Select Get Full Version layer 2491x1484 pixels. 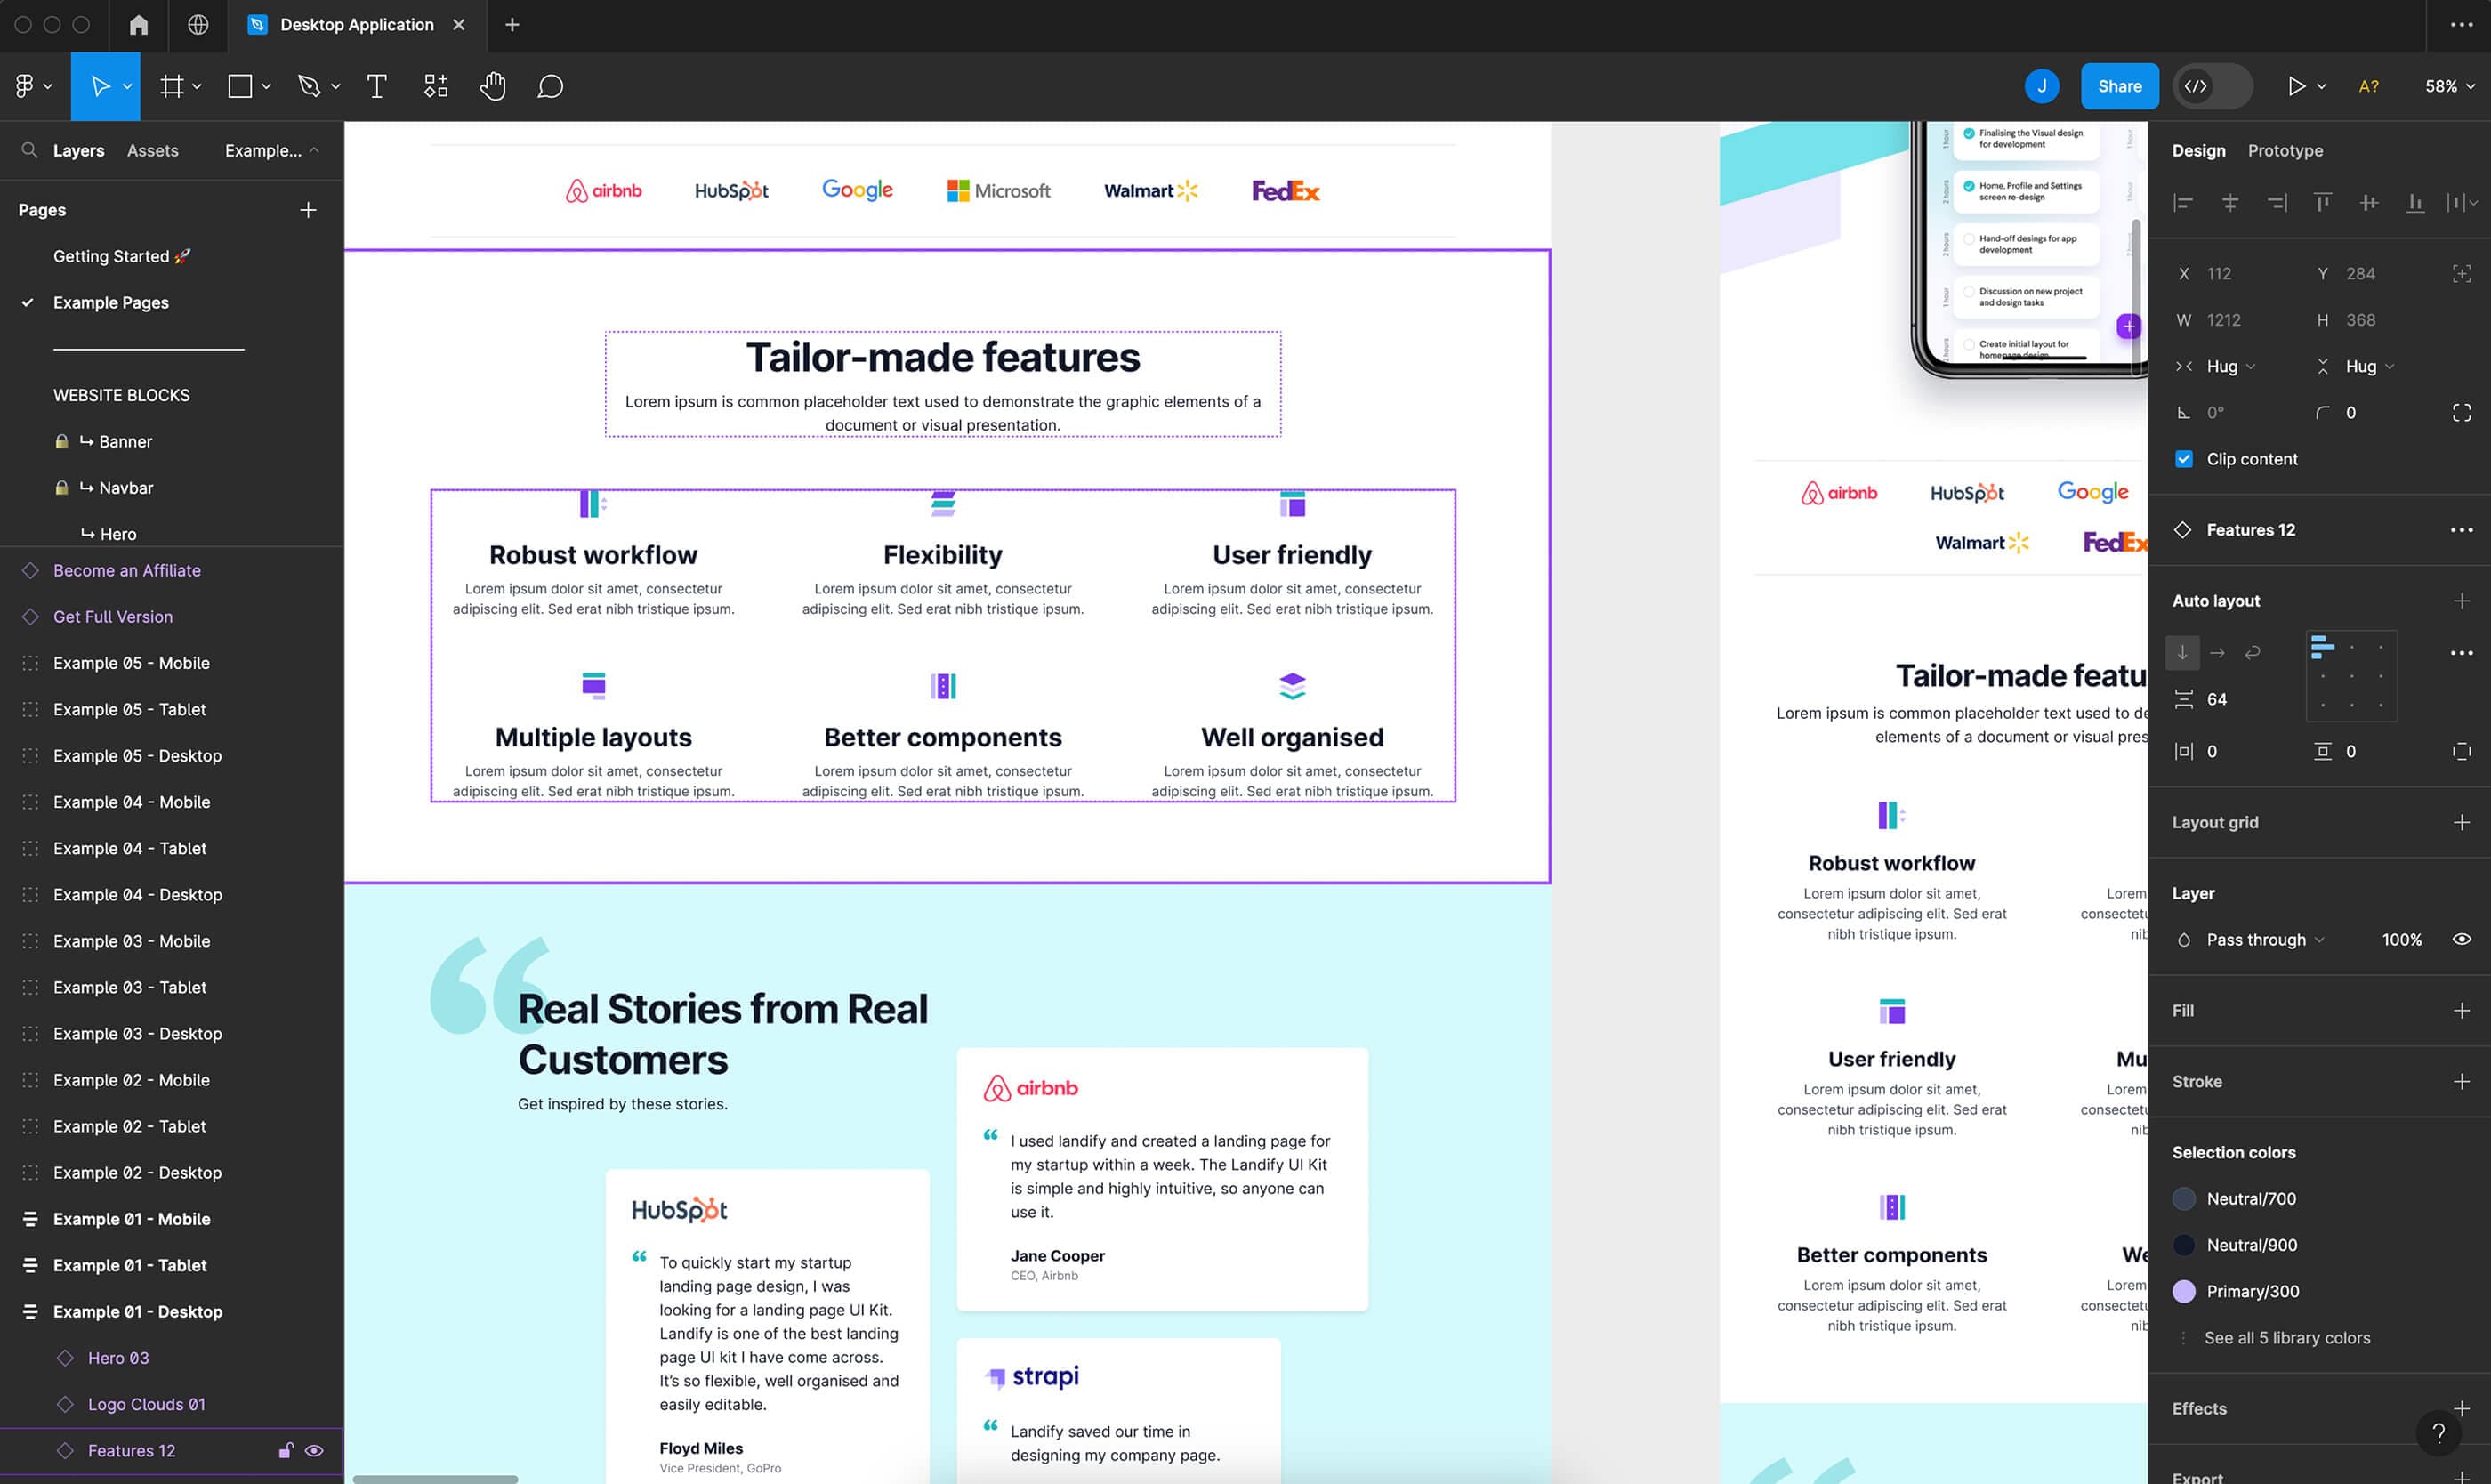[113, 617]
